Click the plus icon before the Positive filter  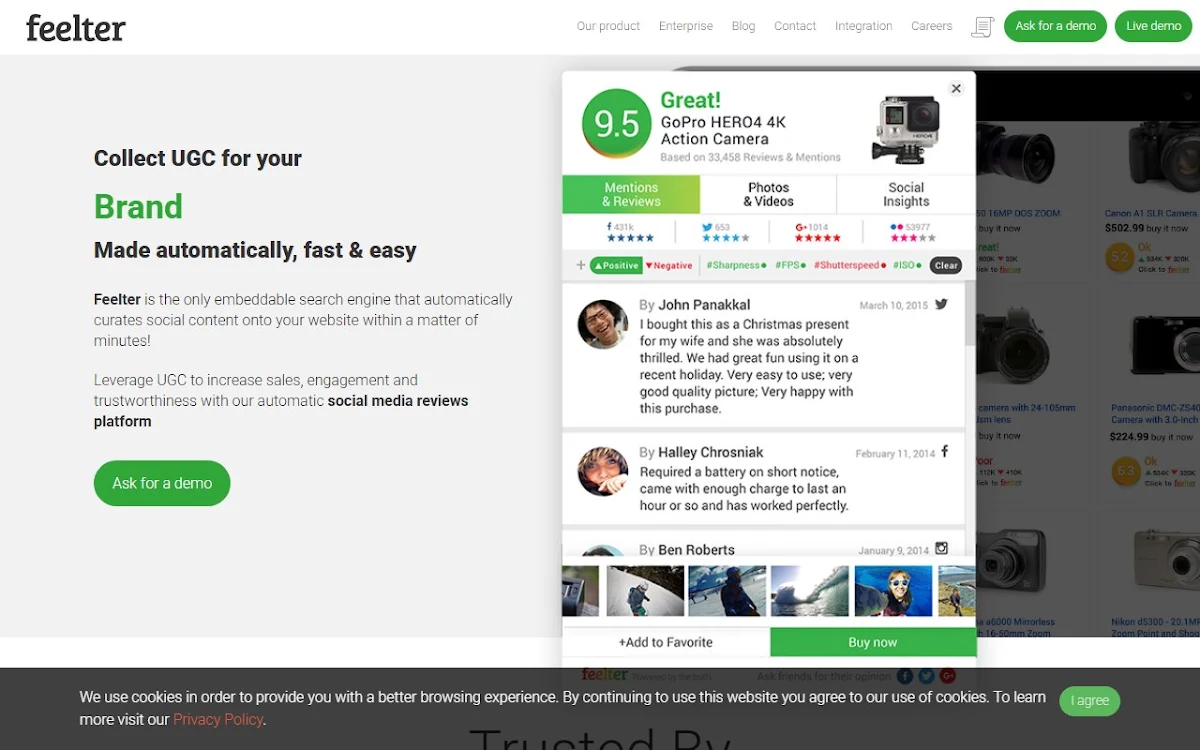[580, 265]
